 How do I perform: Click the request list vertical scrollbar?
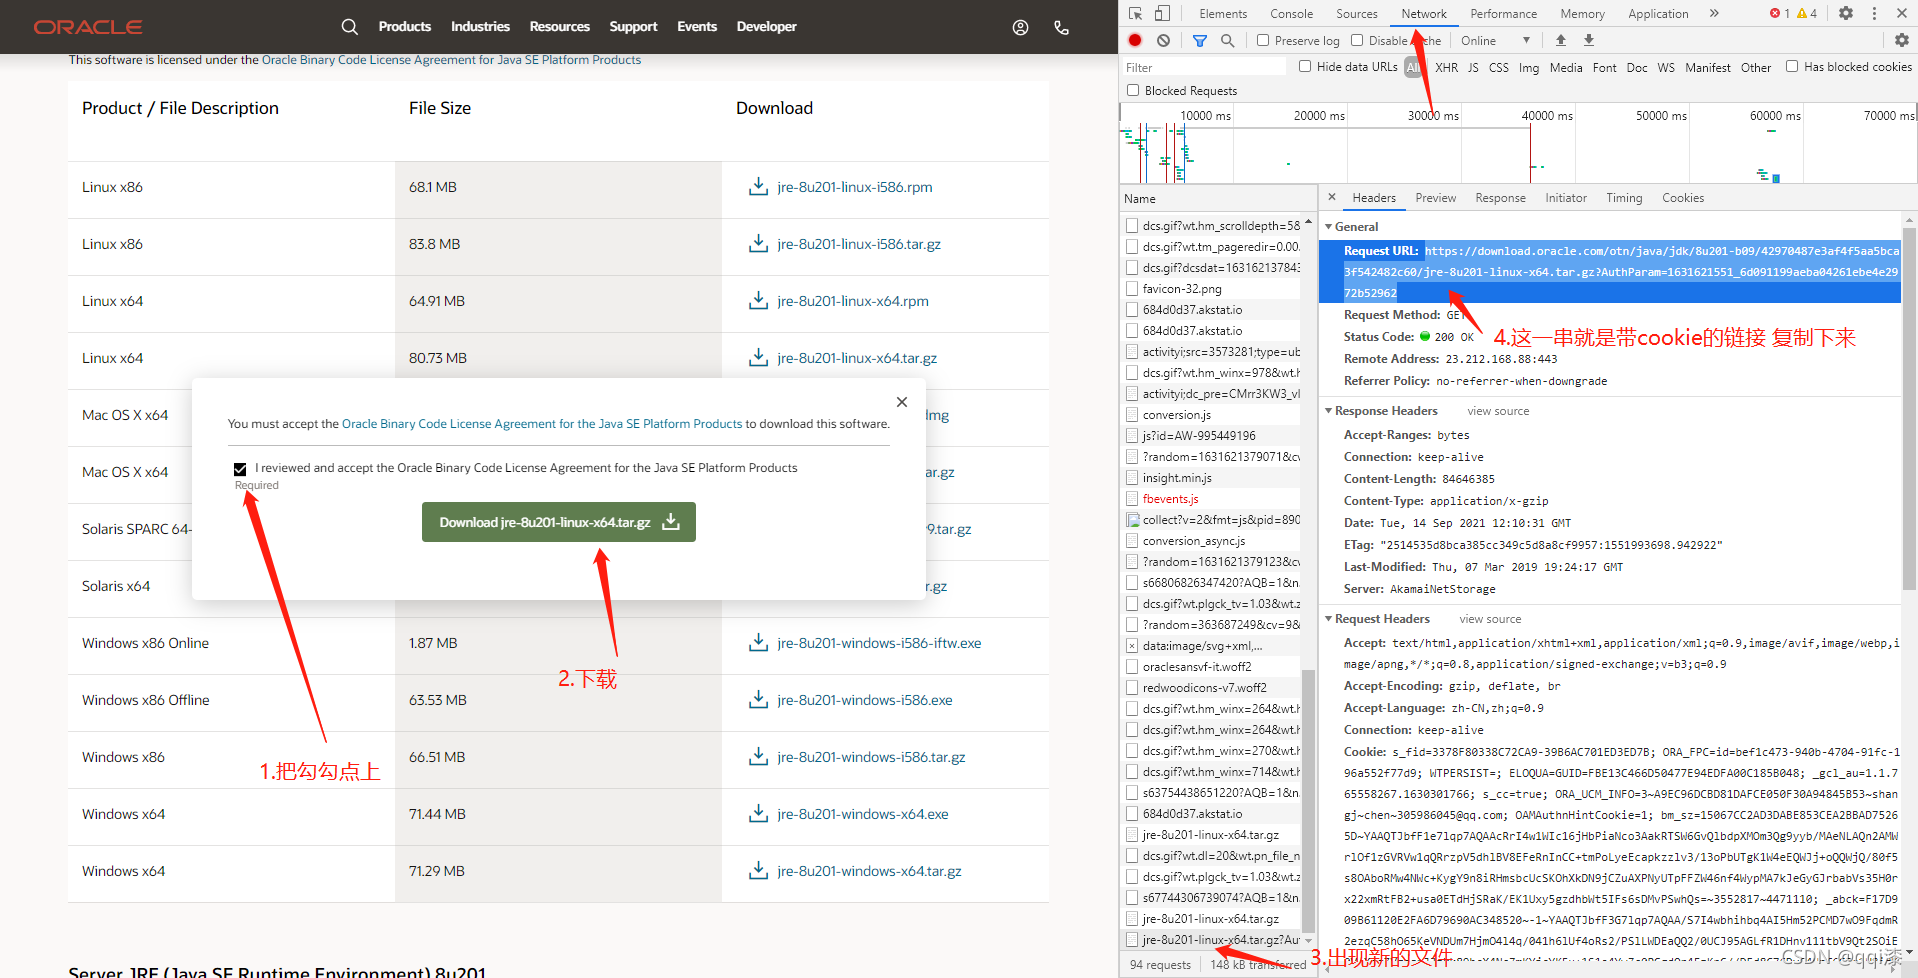[x=1308, y=800]
